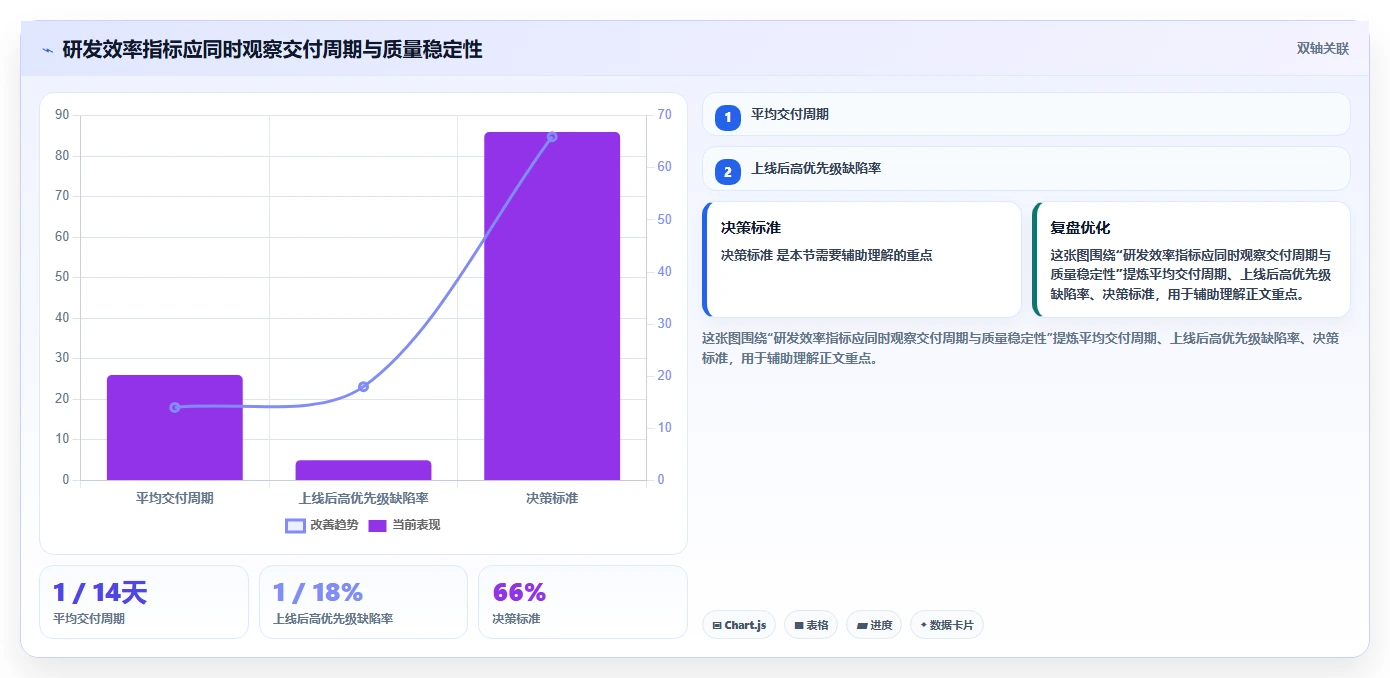Click the trend line point atop the 决策标准 bar
This screenshot has width=1390, height=678.
(x=552, y=136)
